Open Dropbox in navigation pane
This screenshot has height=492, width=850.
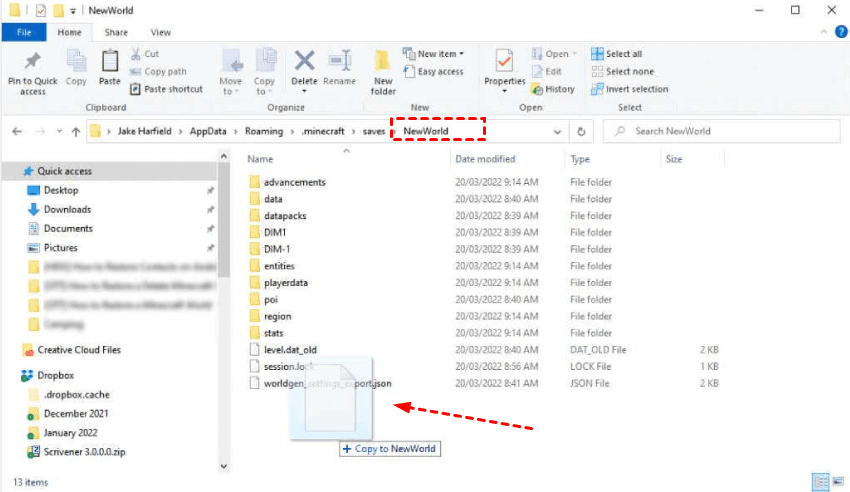coord(55,376)
